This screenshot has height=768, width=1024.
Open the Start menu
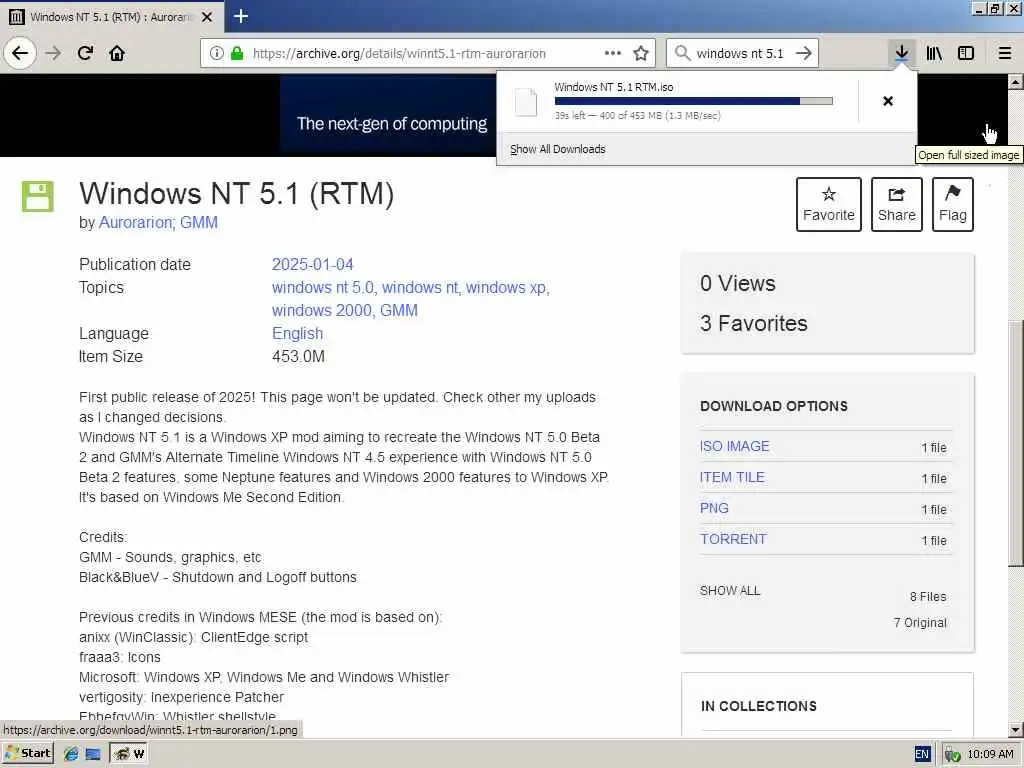pyautogui.click(x=27, y=754)
